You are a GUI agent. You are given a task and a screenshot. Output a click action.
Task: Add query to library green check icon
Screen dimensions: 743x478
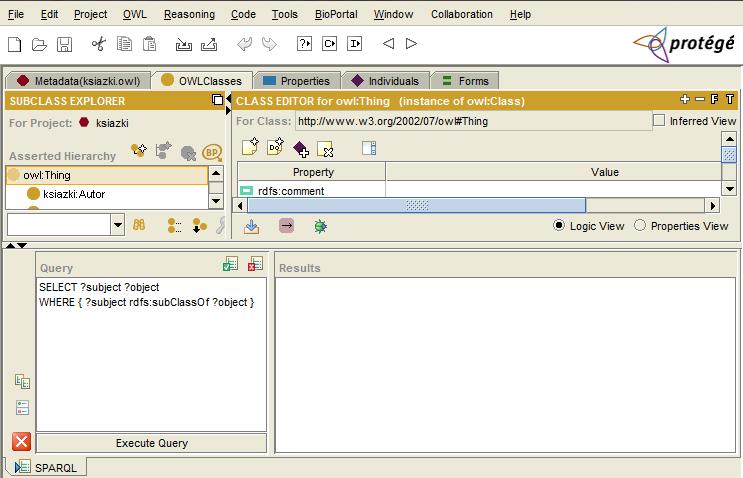click(x=230, y=264)
